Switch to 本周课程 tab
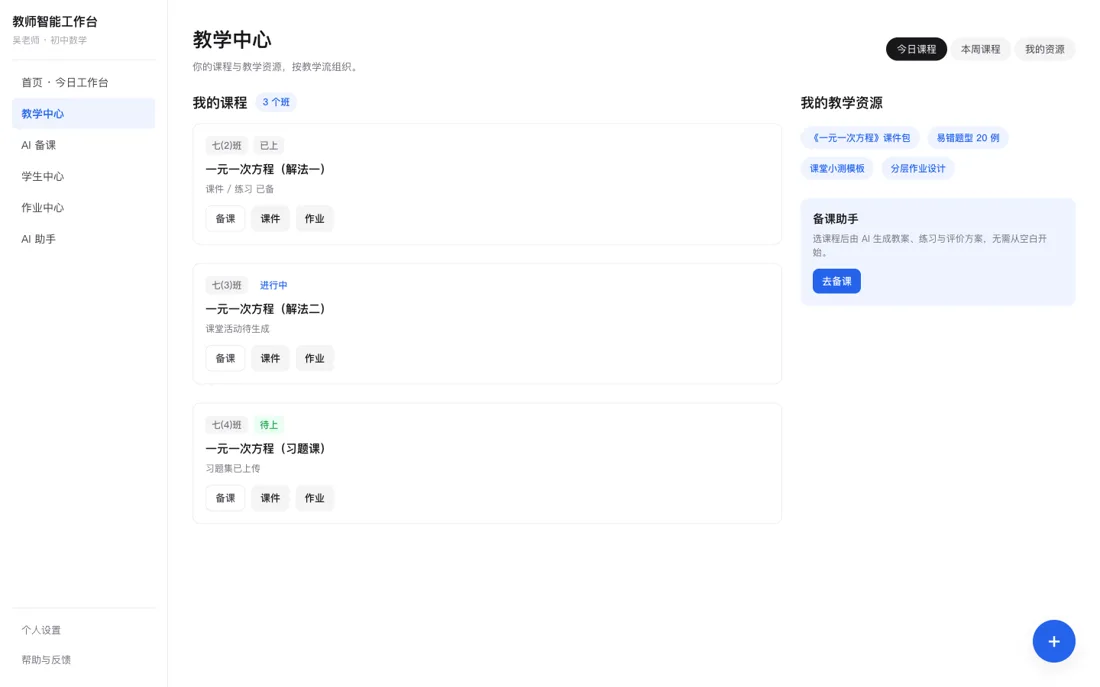The image size is (1100, 687). 980,49
